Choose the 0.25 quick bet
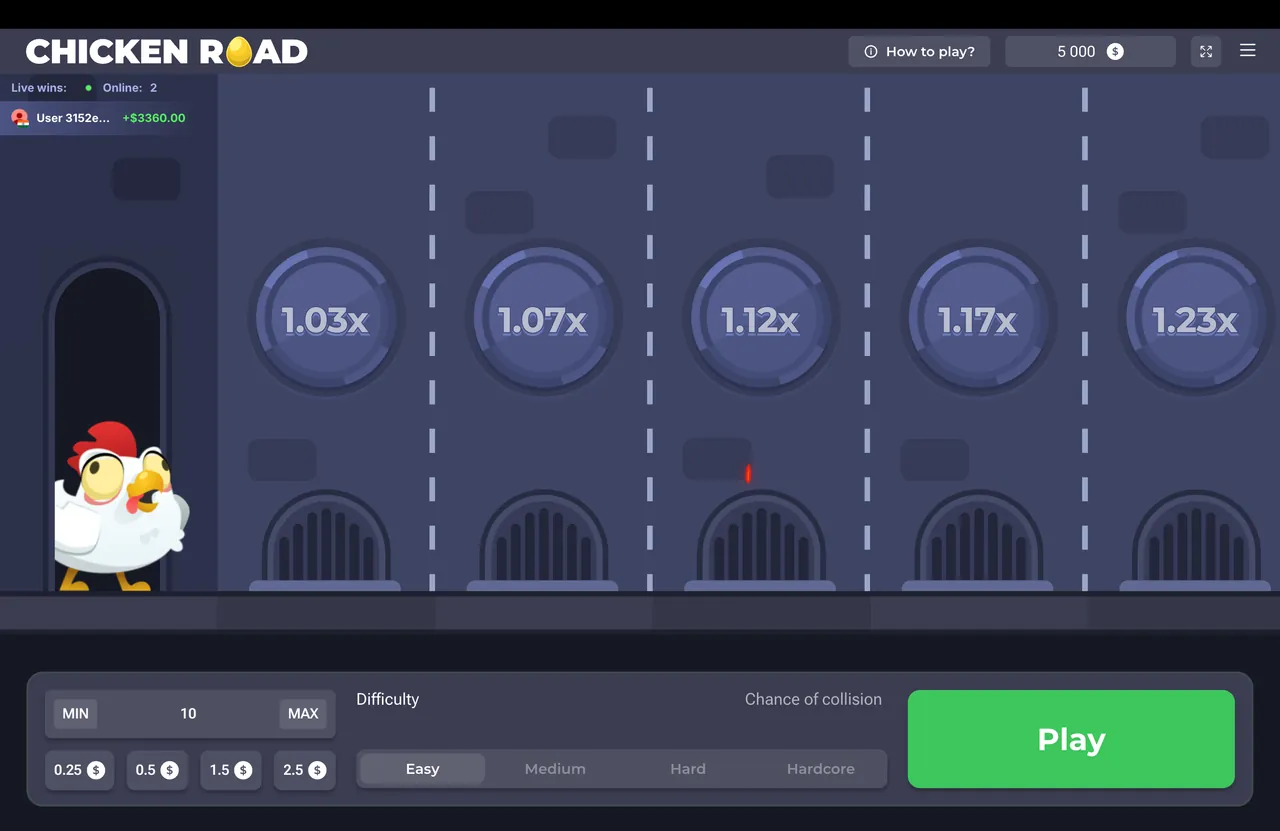 click(79, 770)
